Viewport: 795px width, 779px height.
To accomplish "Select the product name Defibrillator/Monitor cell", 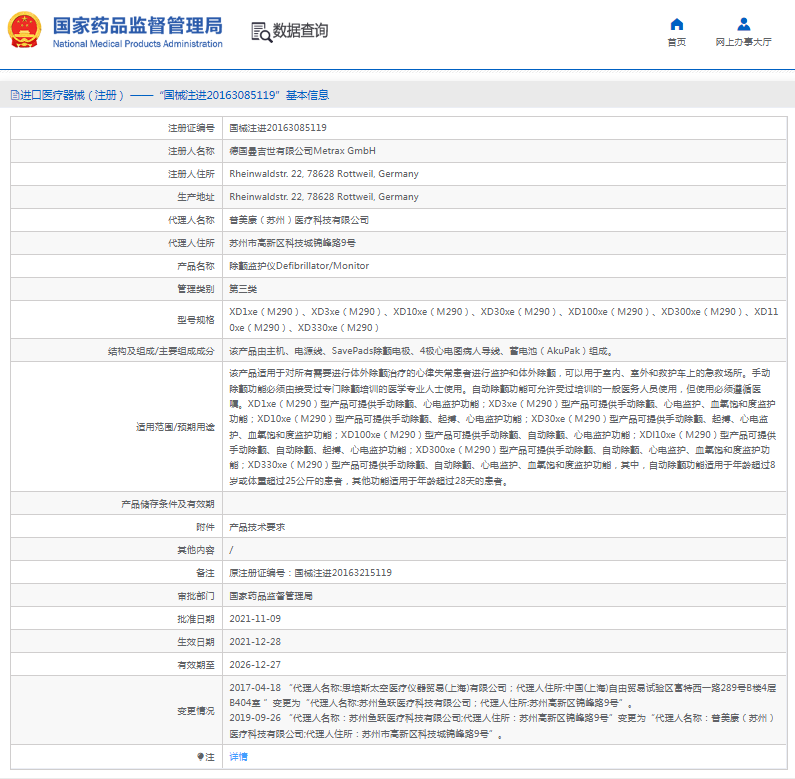I will (299, 266).
